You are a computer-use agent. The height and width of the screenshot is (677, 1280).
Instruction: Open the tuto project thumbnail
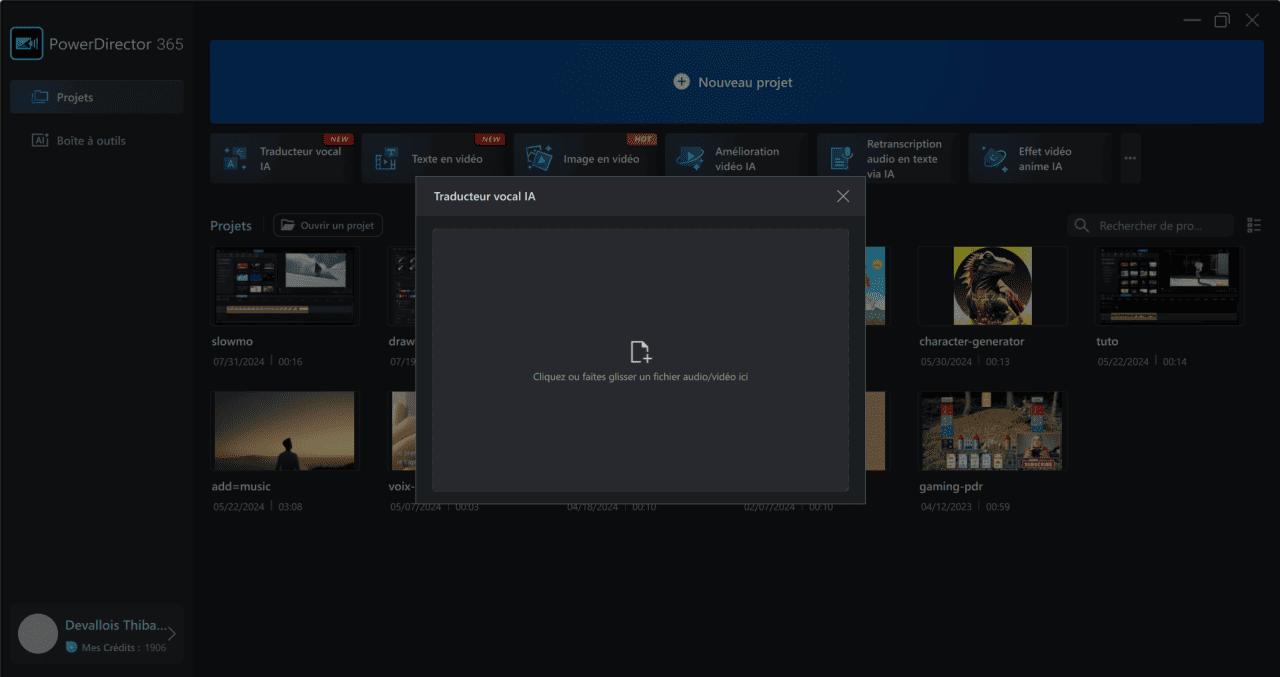tap(1169, 286)
